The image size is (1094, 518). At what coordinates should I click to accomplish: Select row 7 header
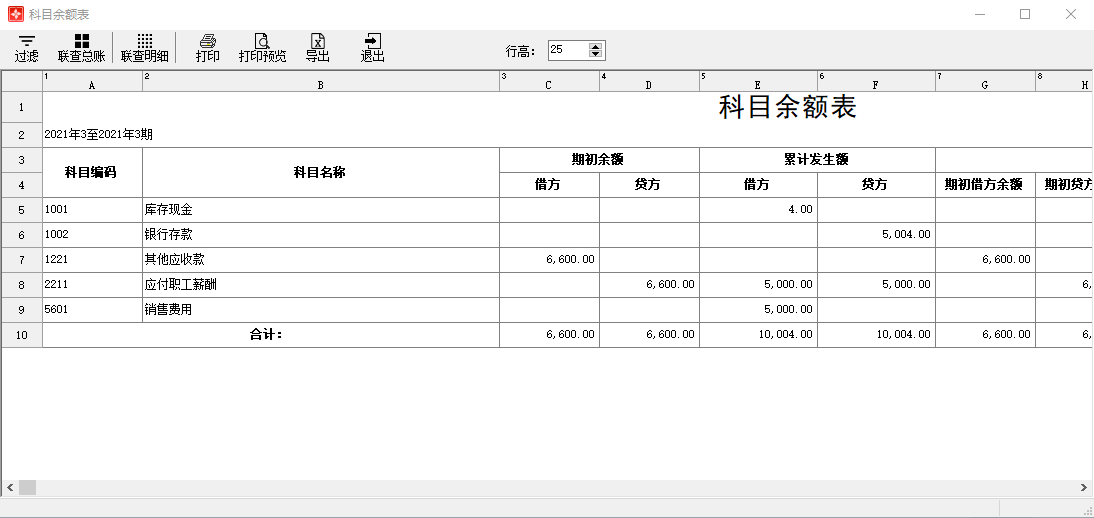(22, 260)
